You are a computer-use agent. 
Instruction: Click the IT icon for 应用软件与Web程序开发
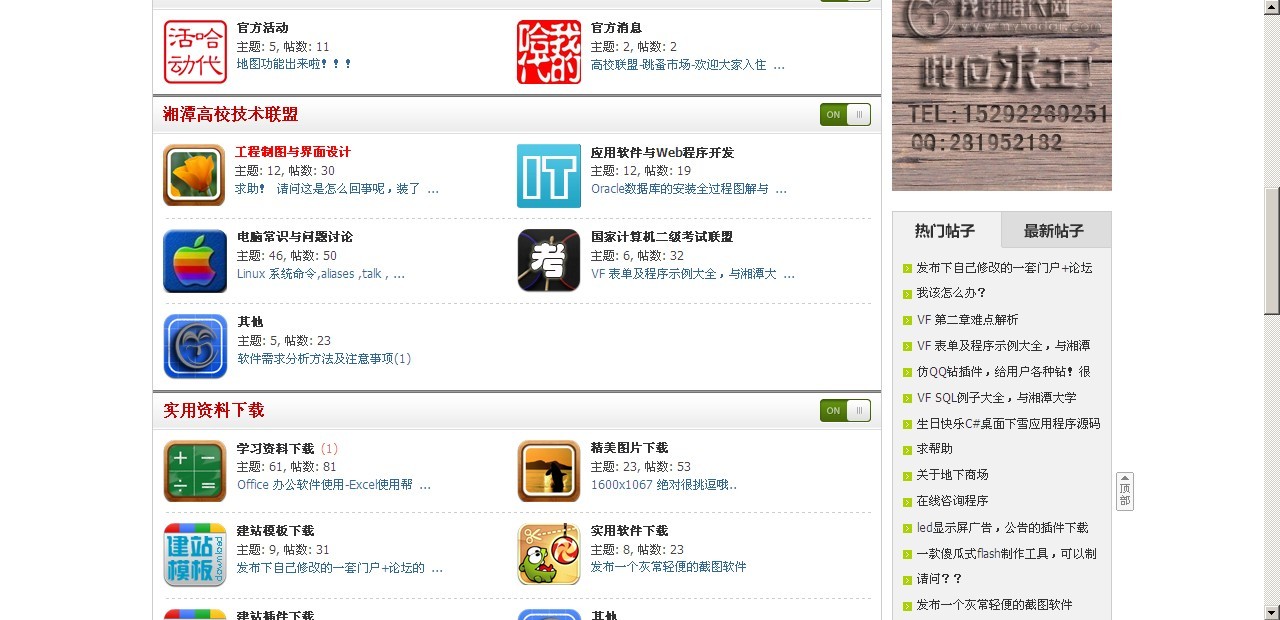click(x=548, y=175)
